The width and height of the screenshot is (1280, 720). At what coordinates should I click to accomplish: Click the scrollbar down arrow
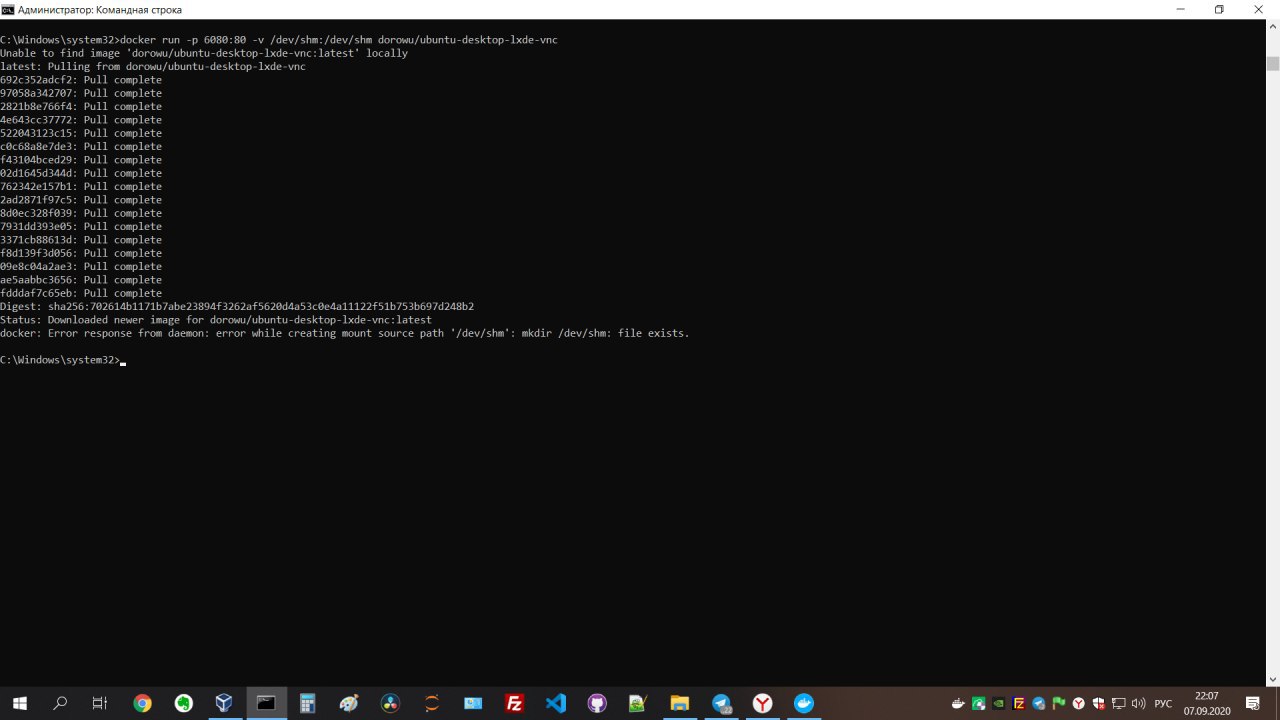[x=1273, y=679]
